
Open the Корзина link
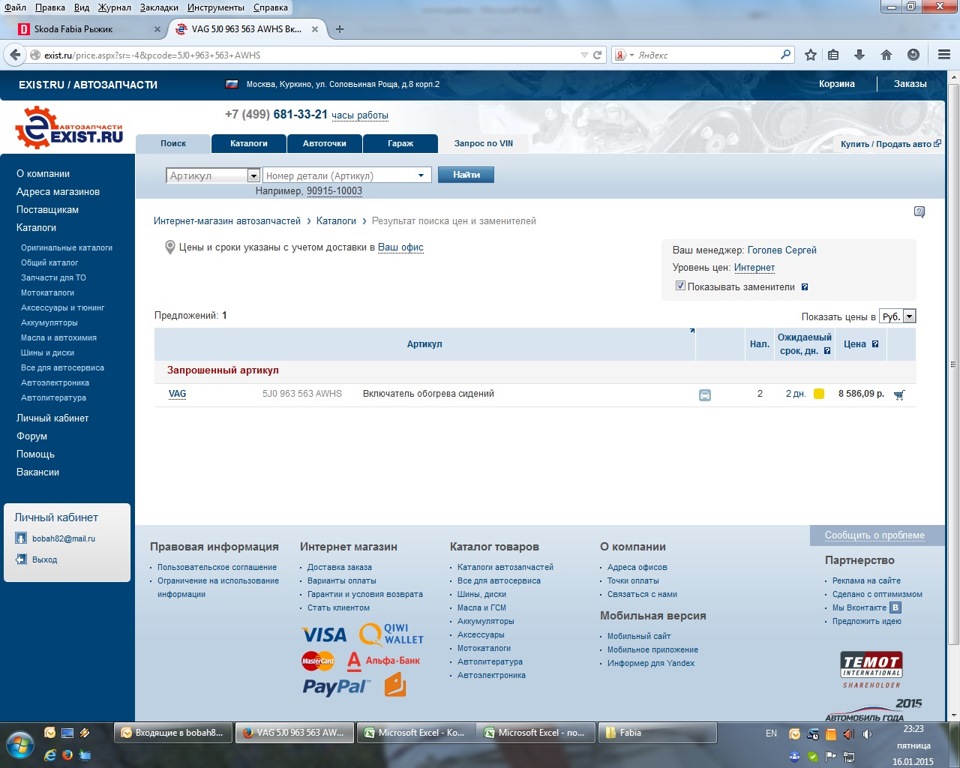836,84
